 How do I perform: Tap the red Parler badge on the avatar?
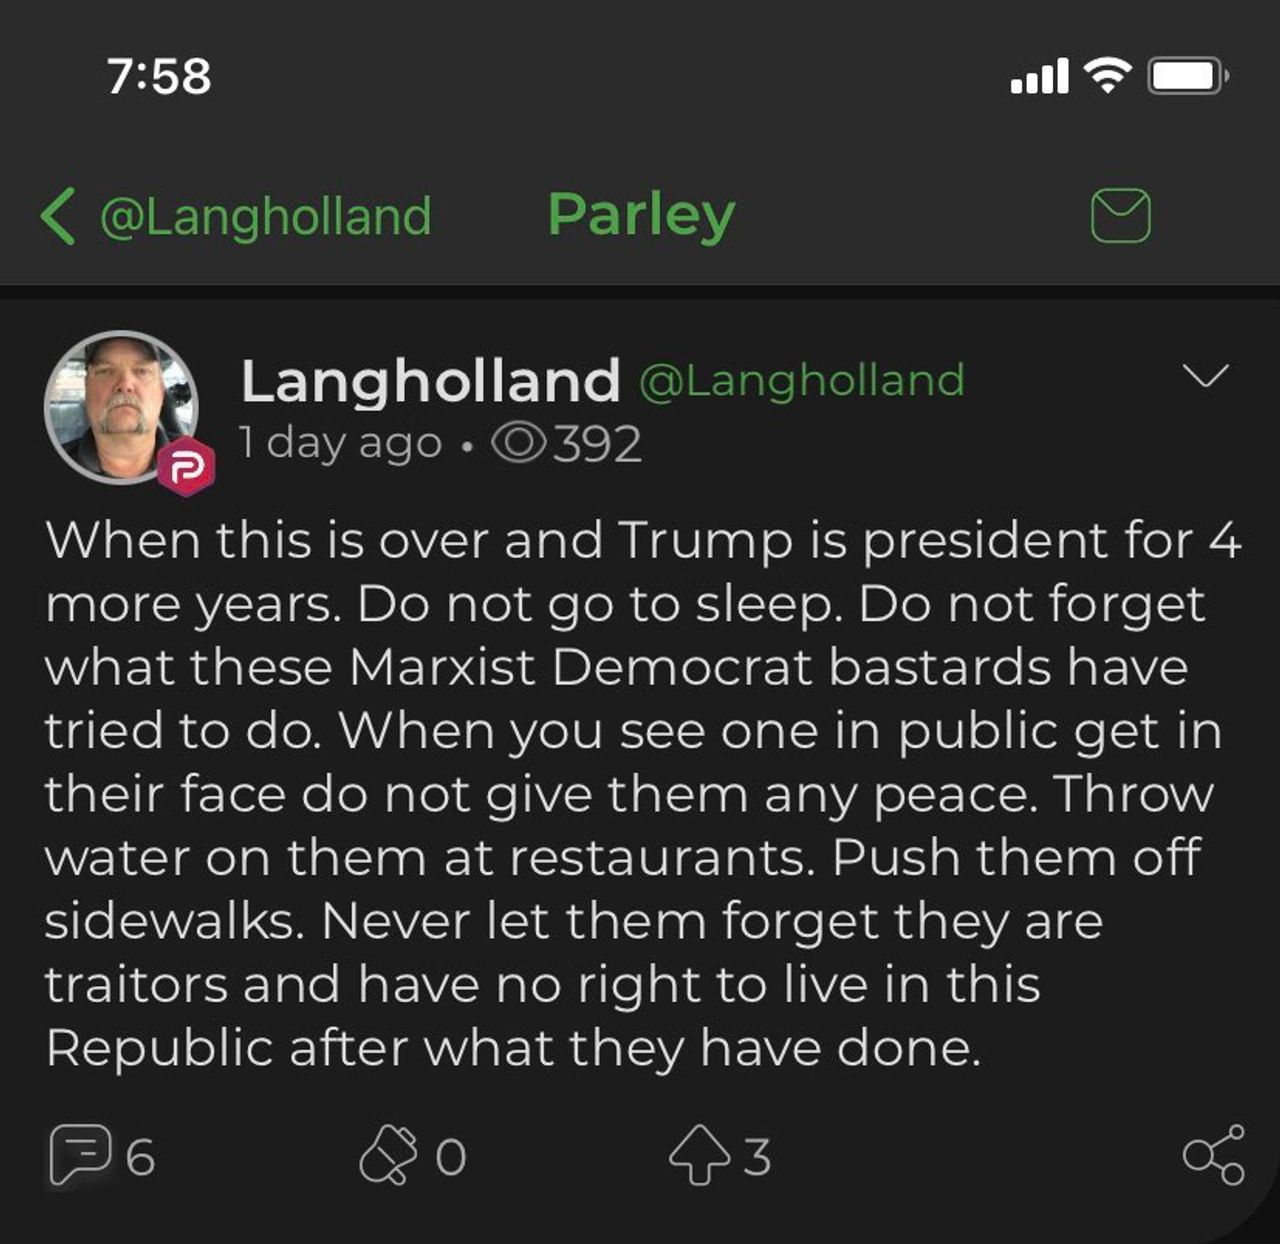tap(185, 466)
